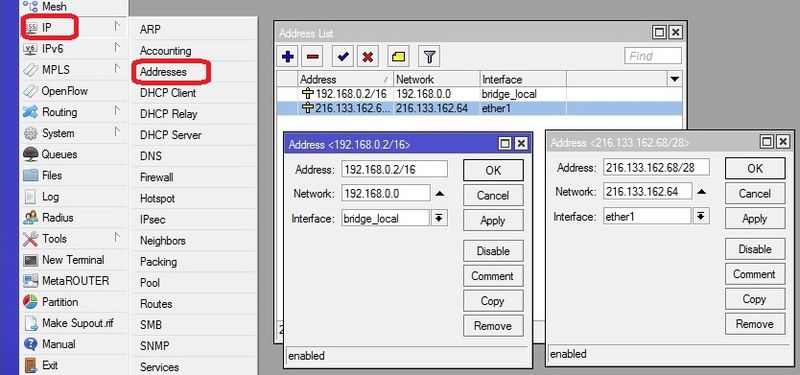
Task: Click the MetaROUTER icon
Action: click(31, 281)
